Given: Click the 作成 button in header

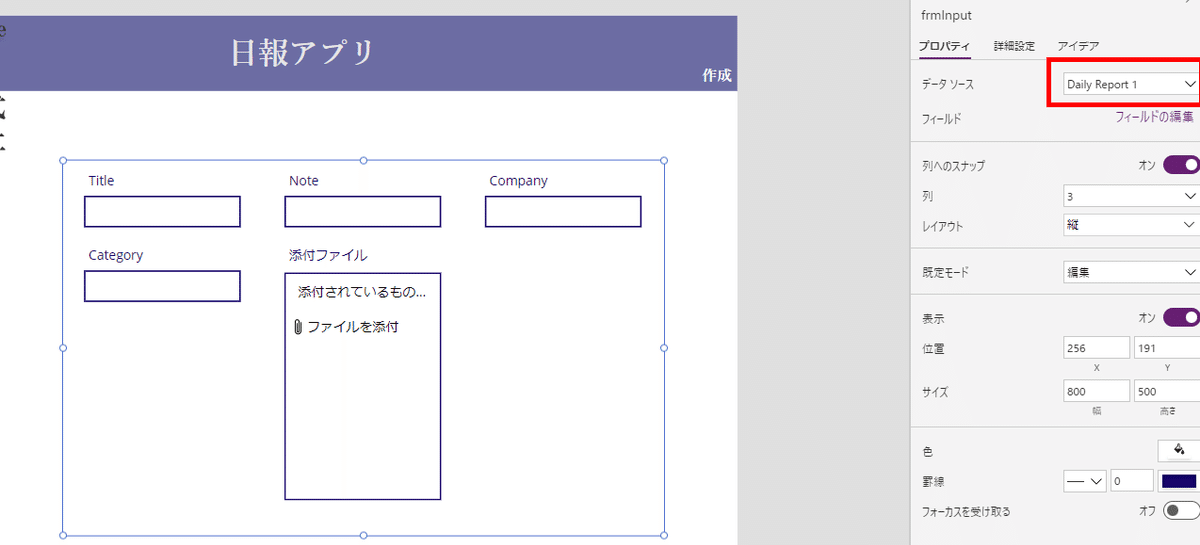Looking at the screenshot, I should point(717,75).
